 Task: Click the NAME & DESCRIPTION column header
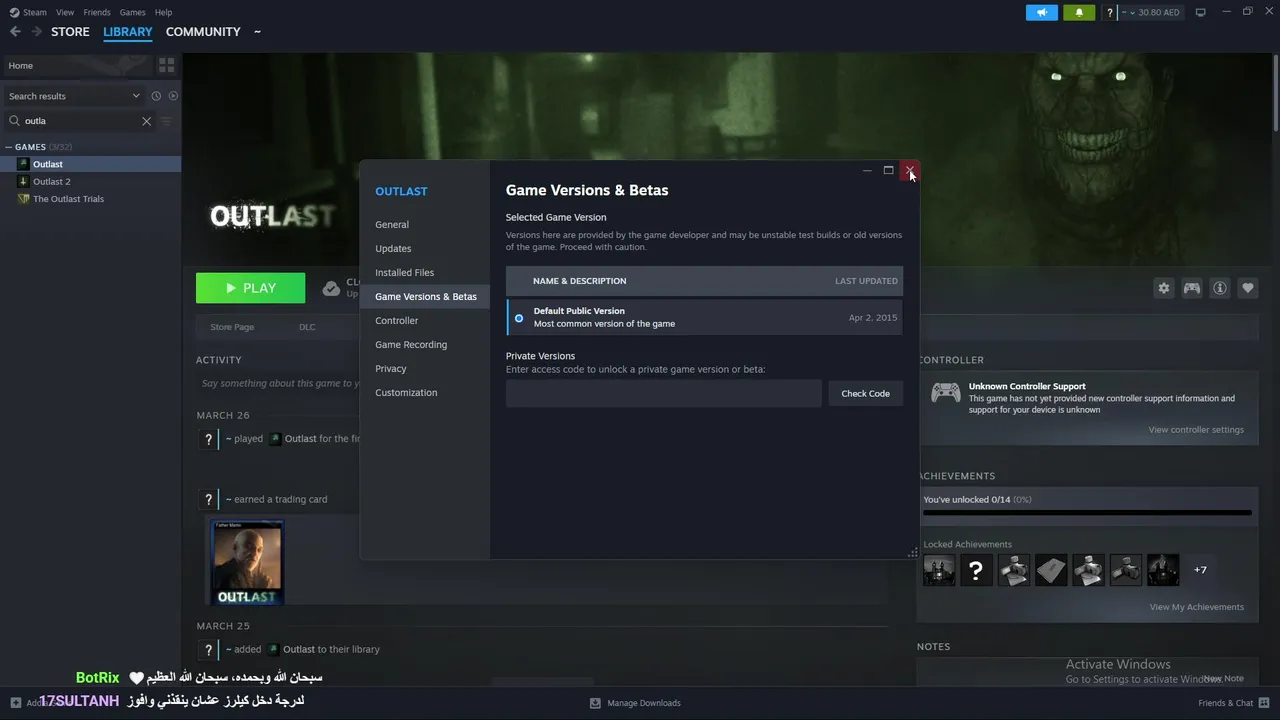click(580, 281)
